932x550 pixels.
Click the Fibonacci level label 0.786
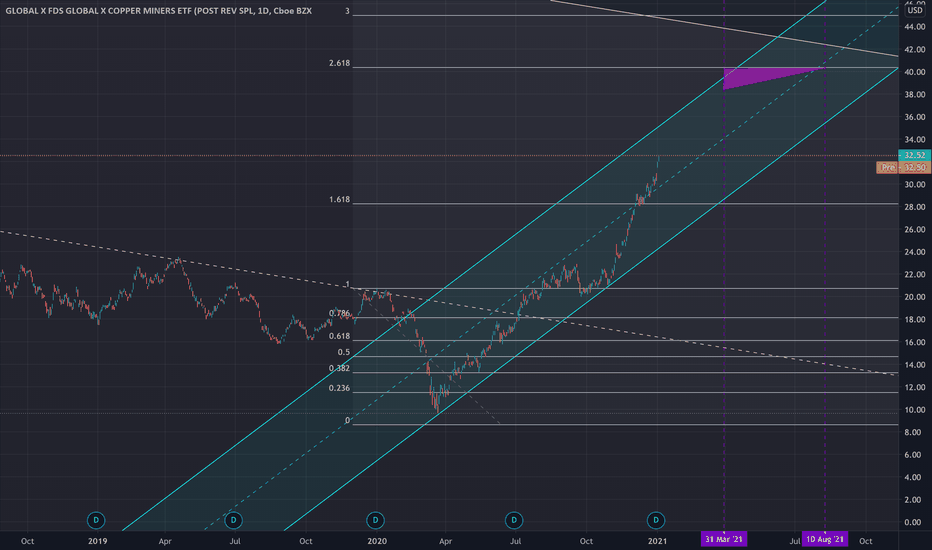click(x=339, y=313)
